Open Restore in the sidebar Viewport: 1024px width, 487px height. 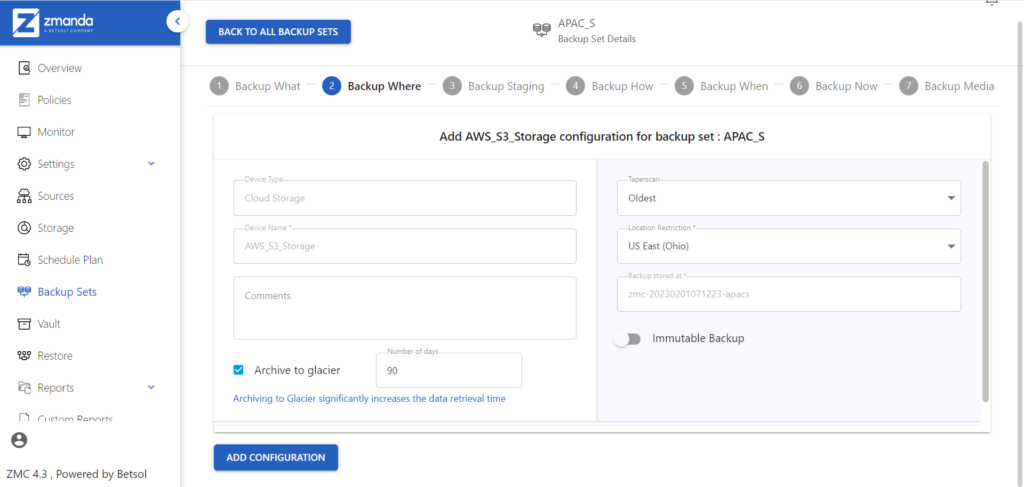point(55,356)
